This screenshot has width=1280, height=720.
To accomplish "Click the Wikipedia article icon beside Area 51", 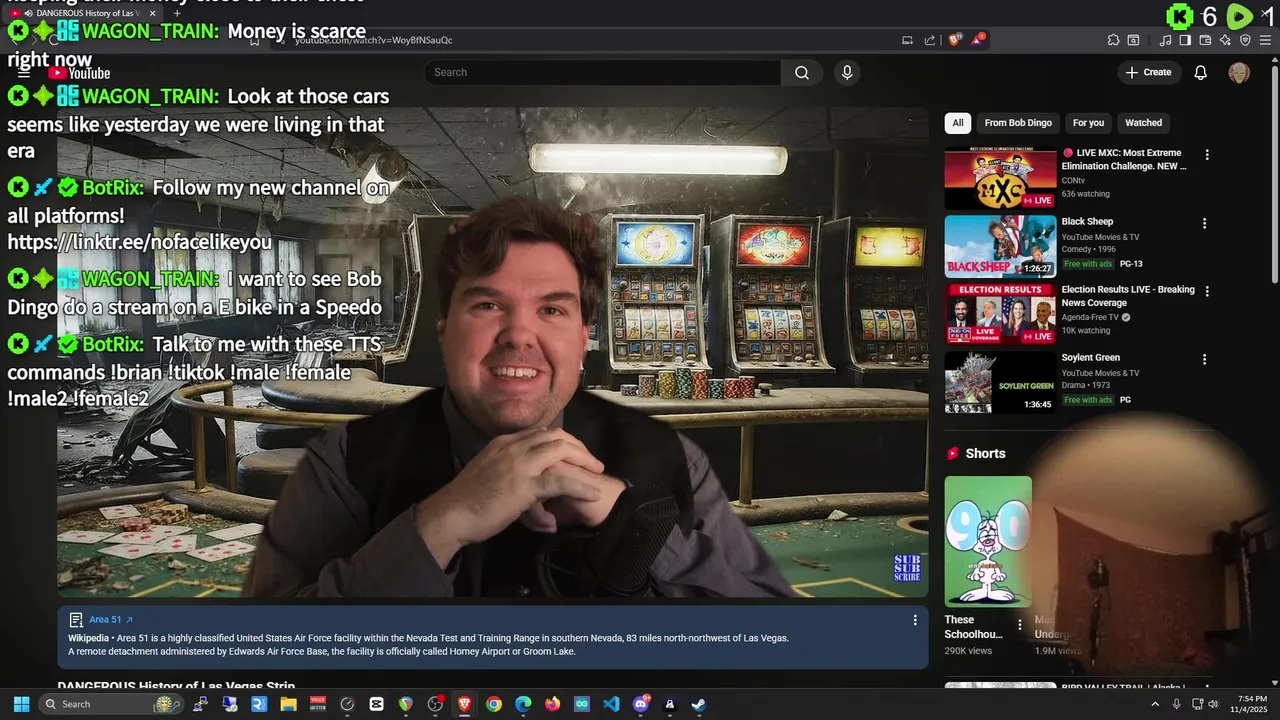I will coord(76,620).
